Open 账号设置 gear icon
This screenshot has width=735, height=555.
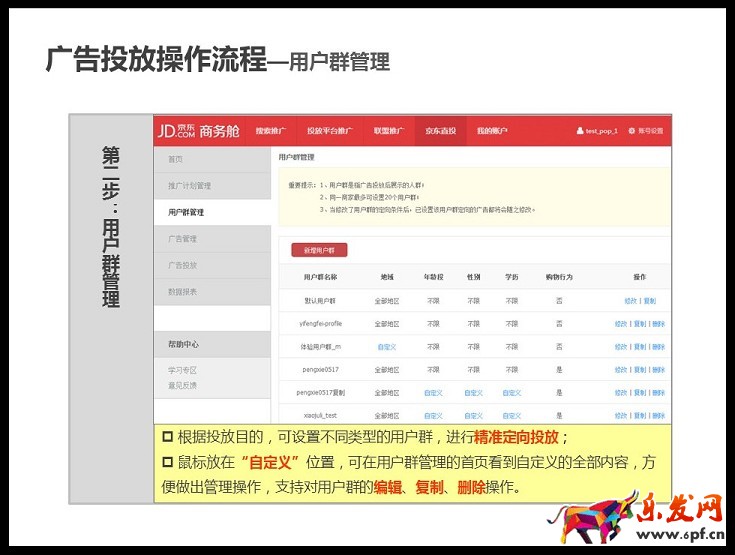click(632, 131)
